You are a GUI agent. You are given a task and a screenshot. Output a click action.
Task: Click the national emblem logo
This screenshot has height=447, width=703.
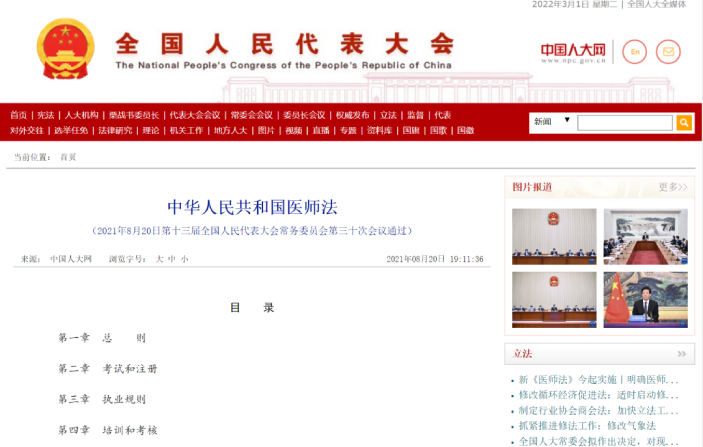click(66, 50)
